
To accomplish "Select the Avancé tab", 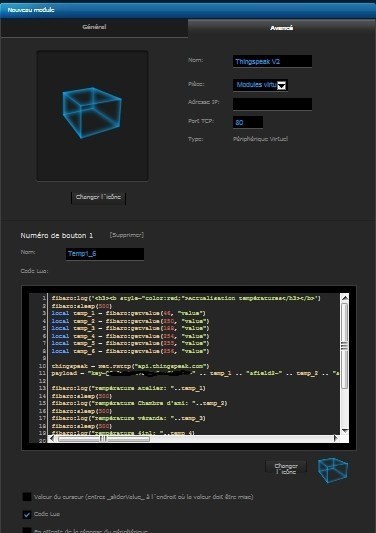I will click(281, 28).
